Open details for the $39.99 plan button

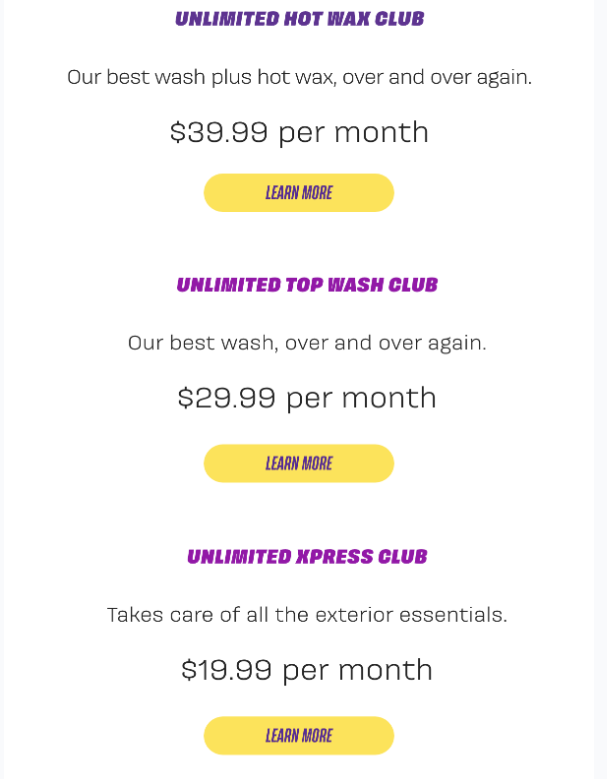[x=299, y=193]
